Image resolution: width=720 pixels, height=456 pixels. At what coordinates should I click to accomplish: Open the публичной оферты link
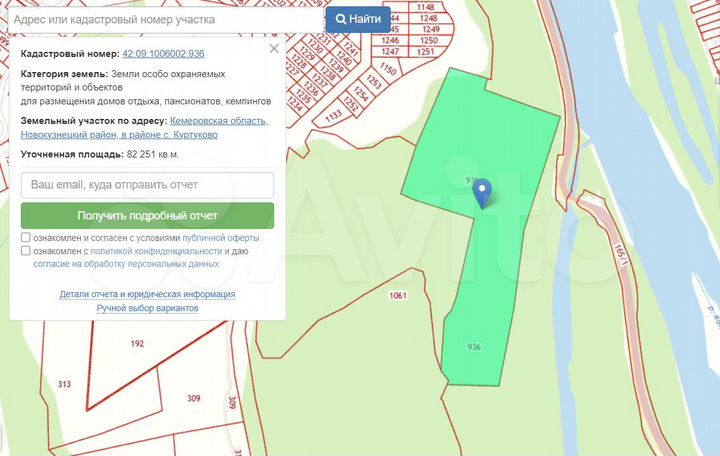pyautogui.click(x=221, y=238)
